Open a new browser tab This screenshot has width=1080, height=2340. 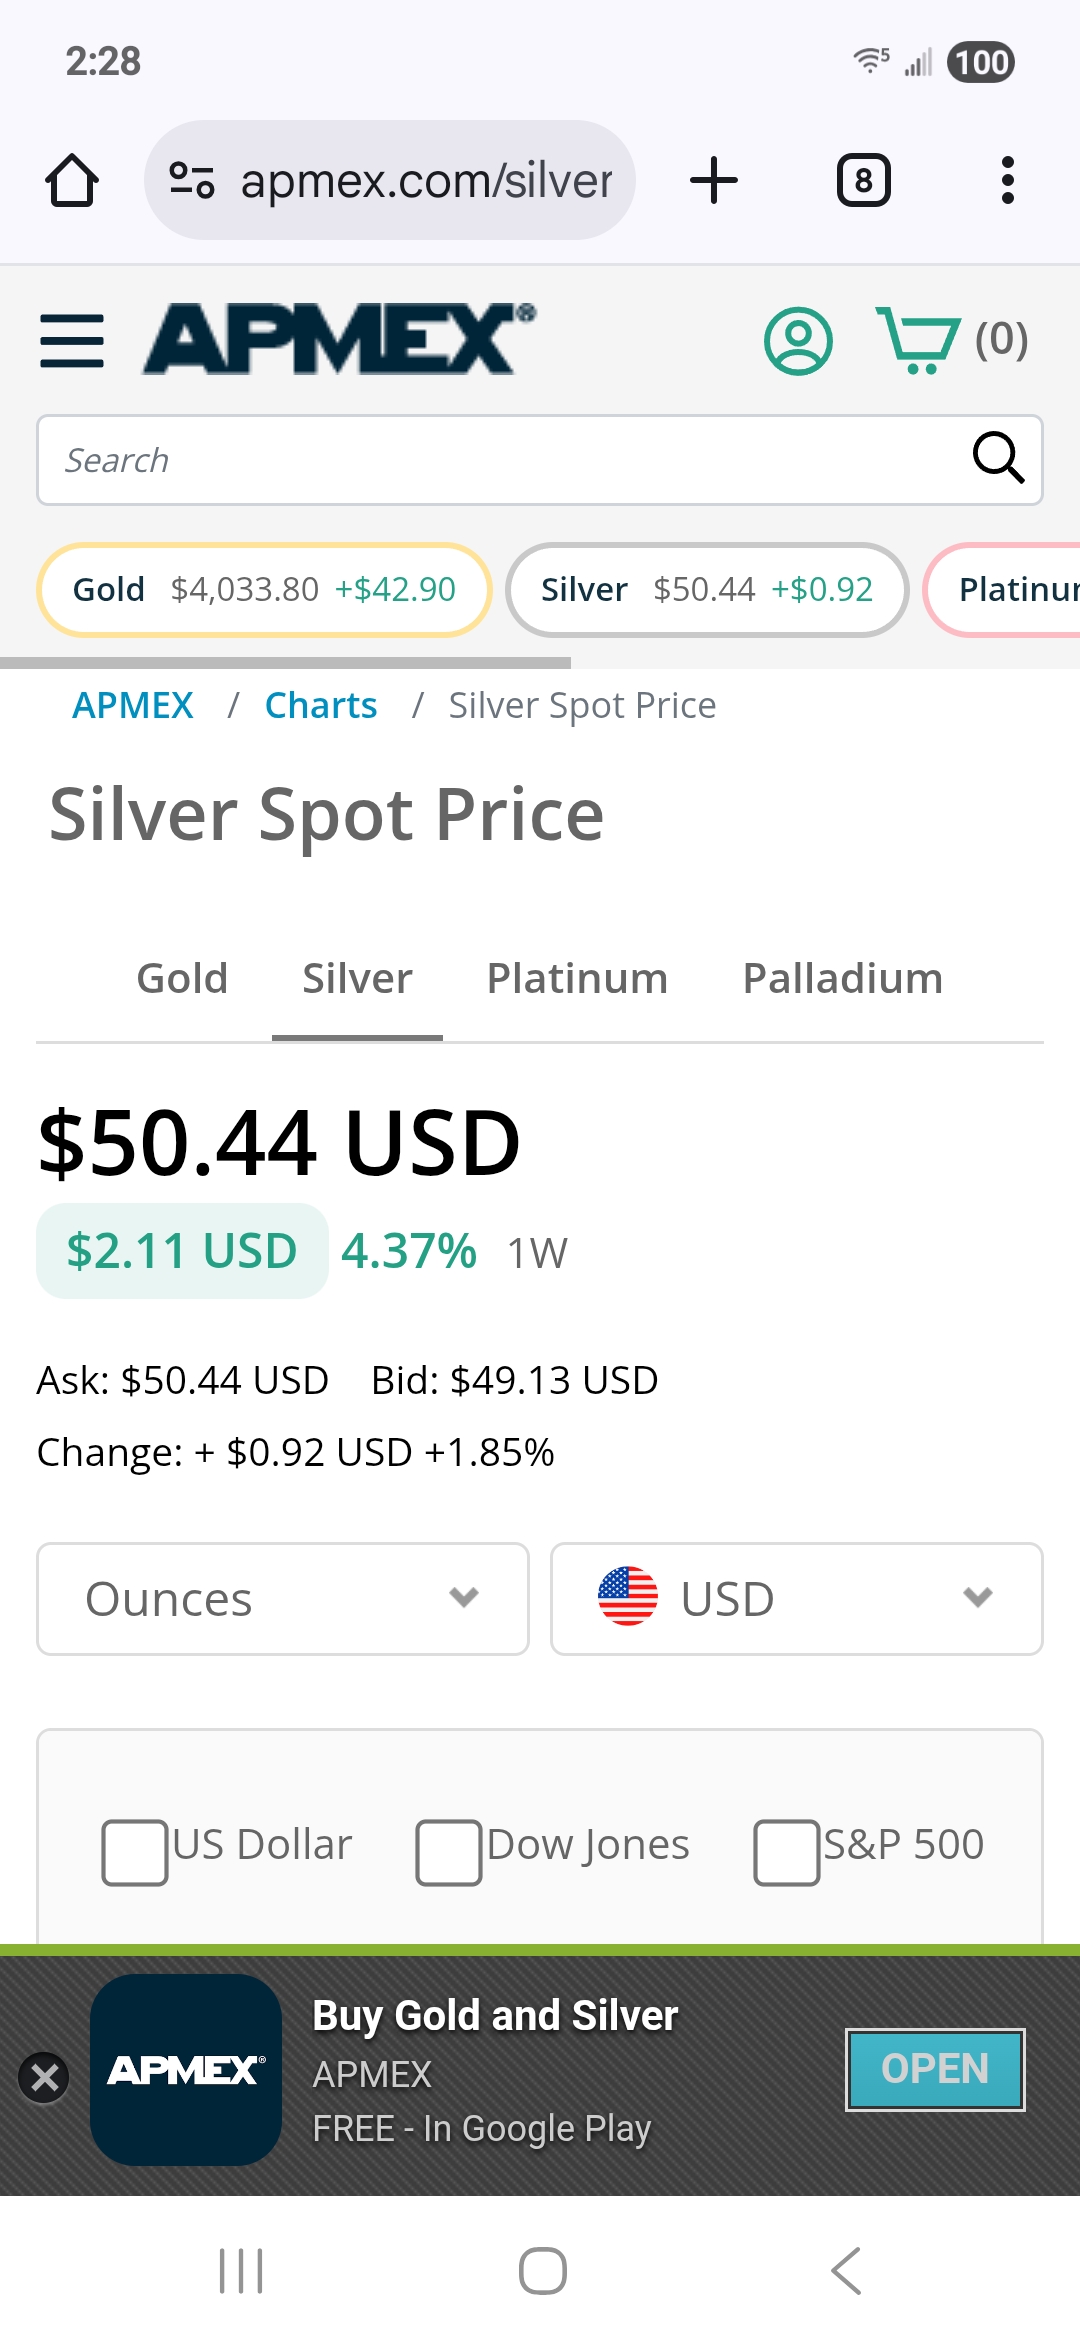click(714, 181)
